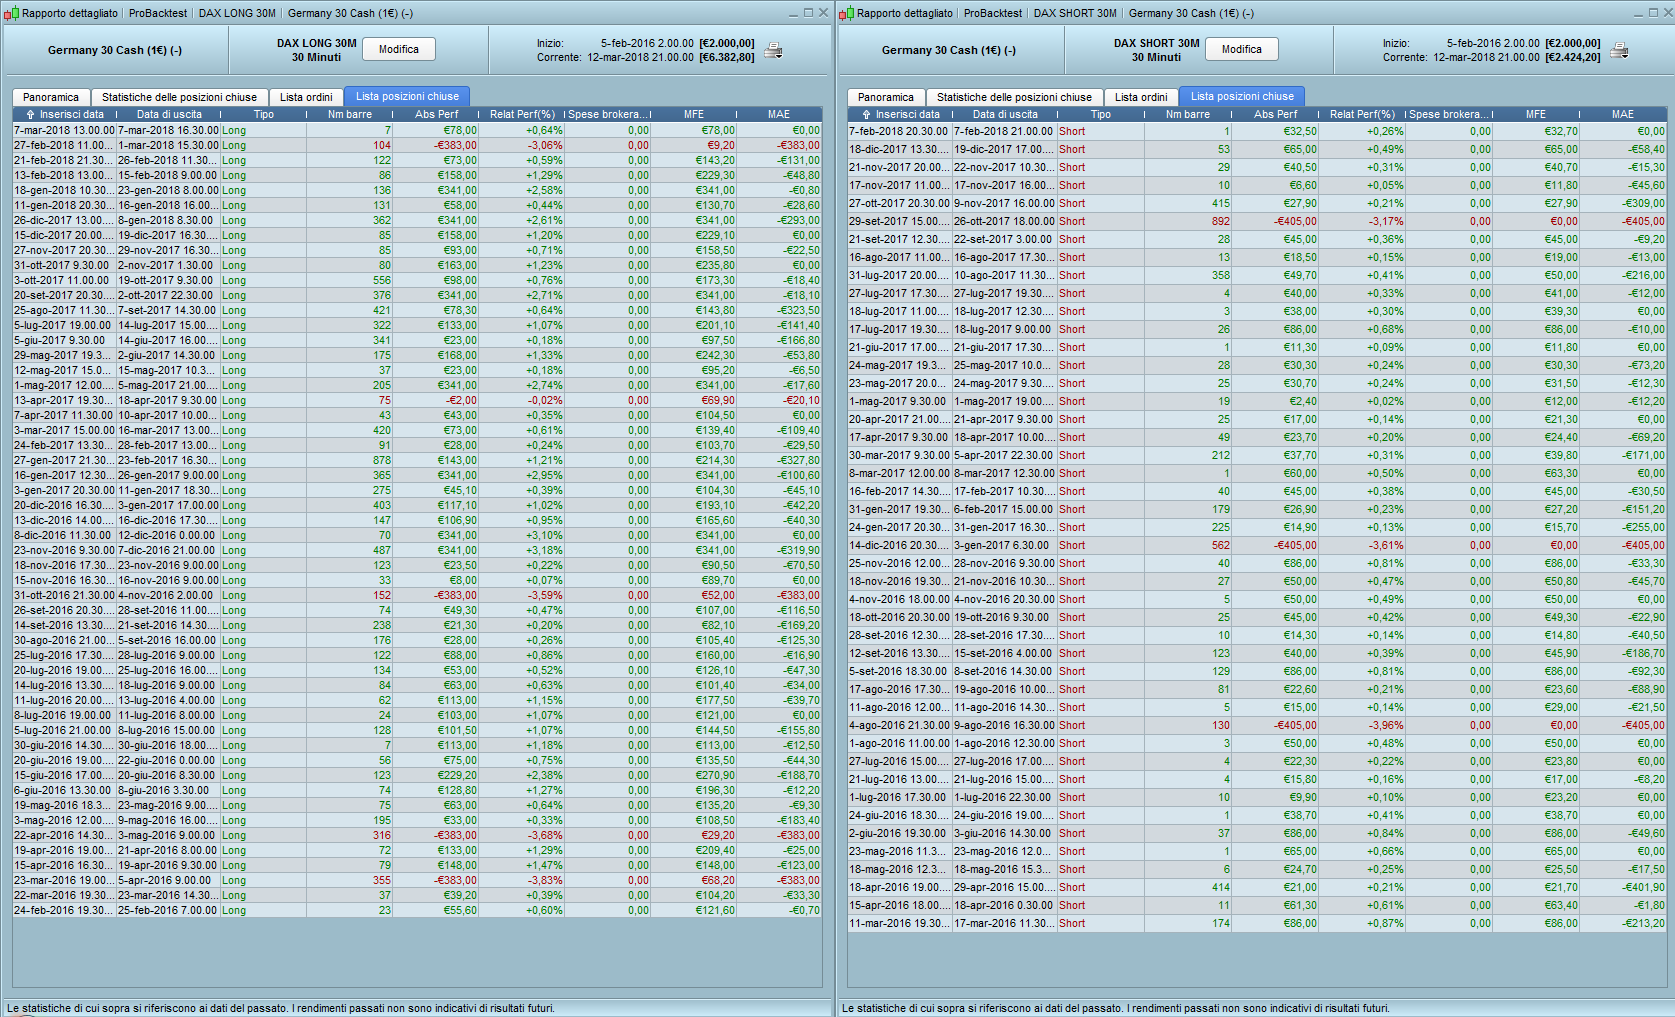Sort by Abs Perf column in SHORT window
Viewport: 1675px width, 1017px height.
pyautogui.click(x=1275, y=115)
